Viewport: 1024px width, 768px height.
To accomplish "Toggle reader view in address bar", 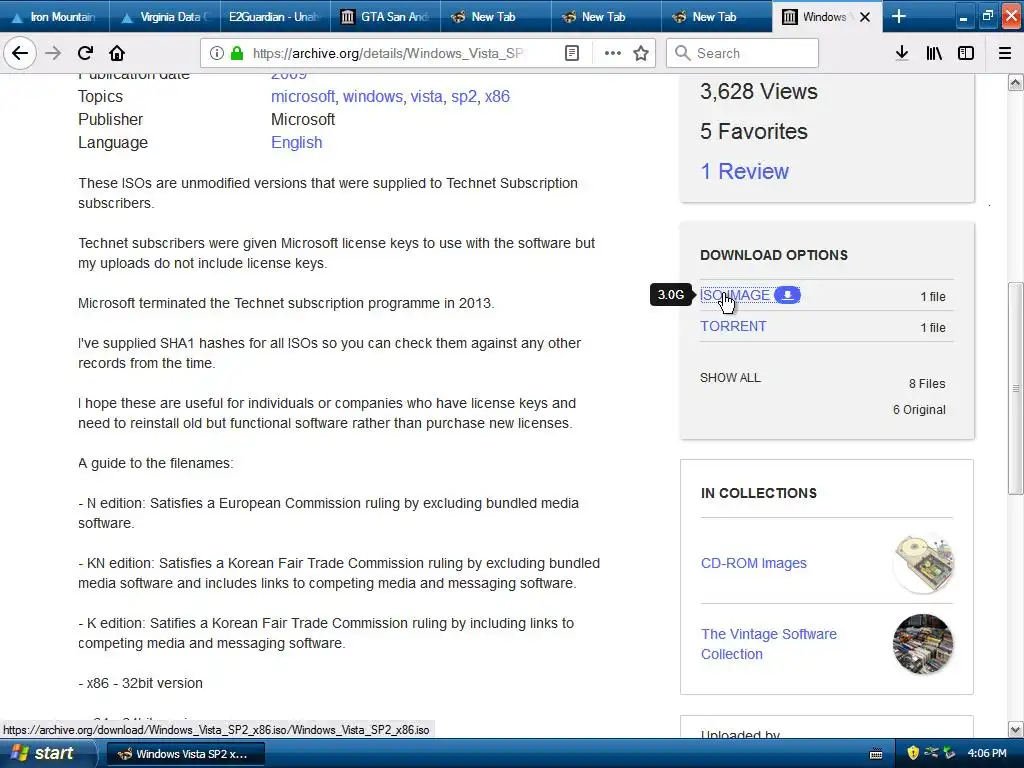I will 571,53.
